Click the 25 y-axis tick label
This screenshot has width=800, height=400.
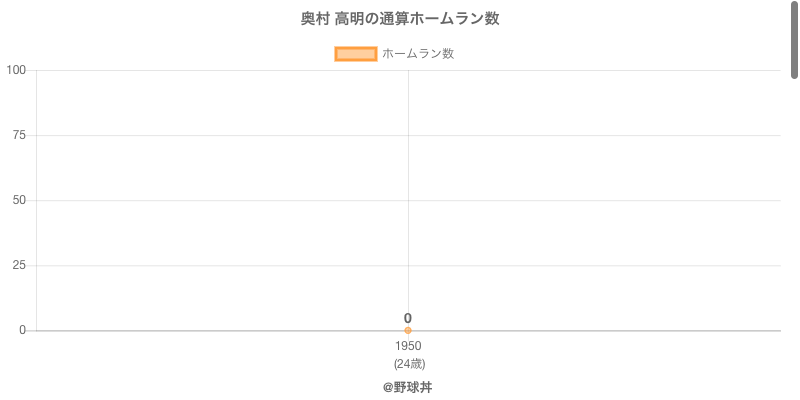click(20, 265)
